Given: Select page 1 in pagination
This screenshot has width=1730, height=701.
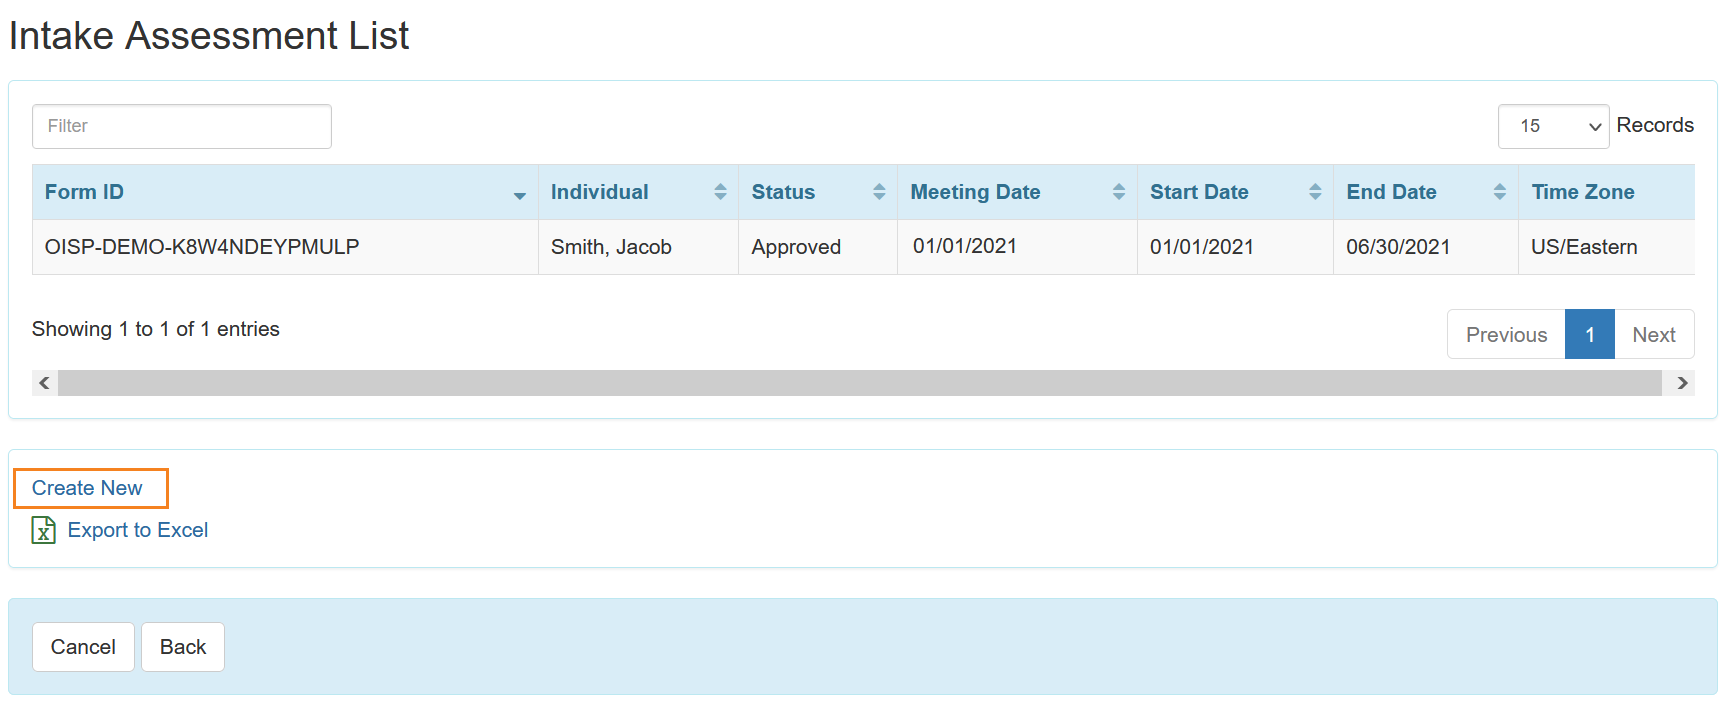Looking at the screenshot, I should coord(1589,335).
